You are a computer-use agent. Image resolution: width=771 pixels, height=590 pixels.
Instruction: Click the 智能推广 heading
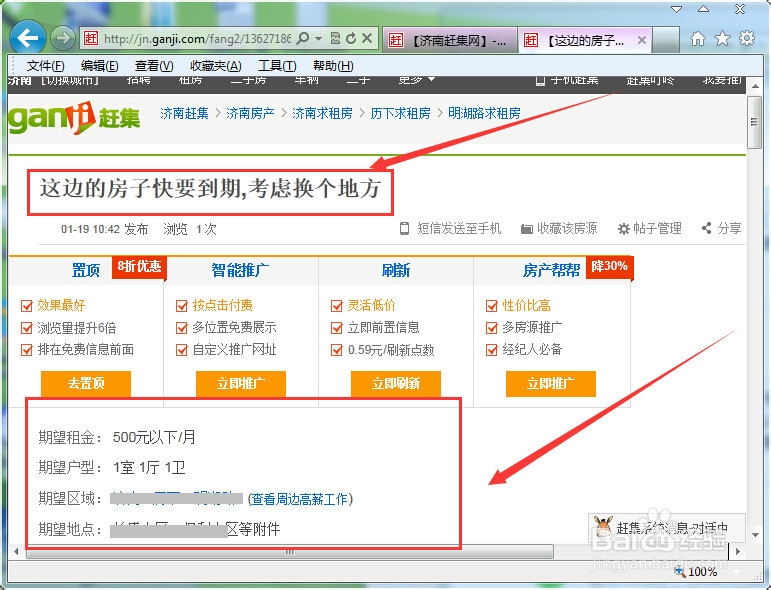pos(240,270)
